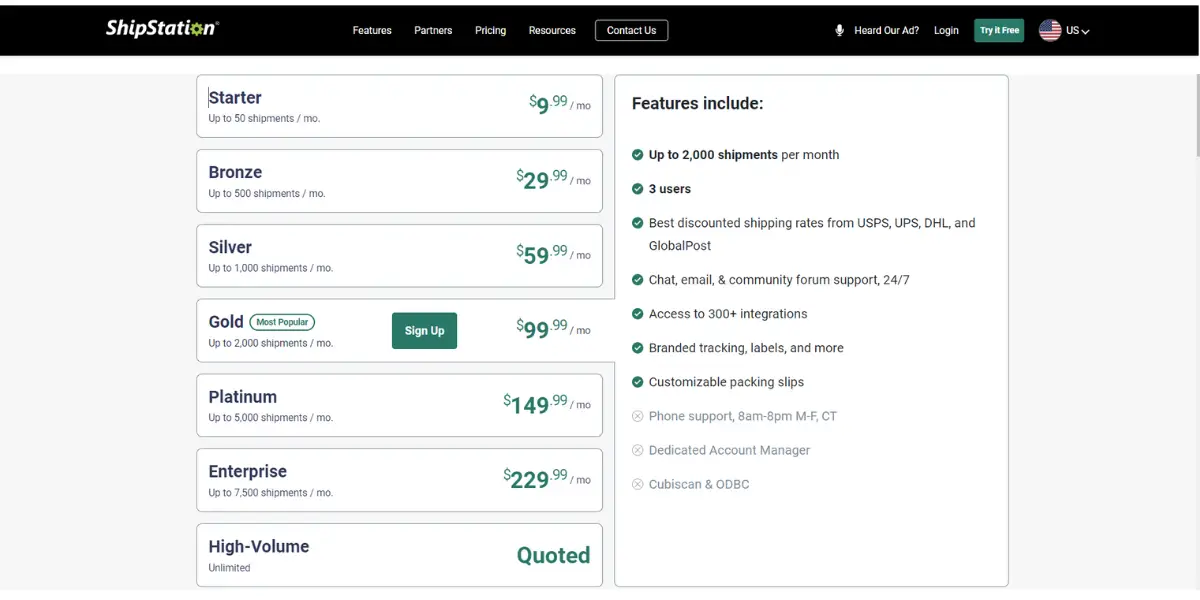Open the Resources menu
1200x600 pixels.
pos(552,30)
